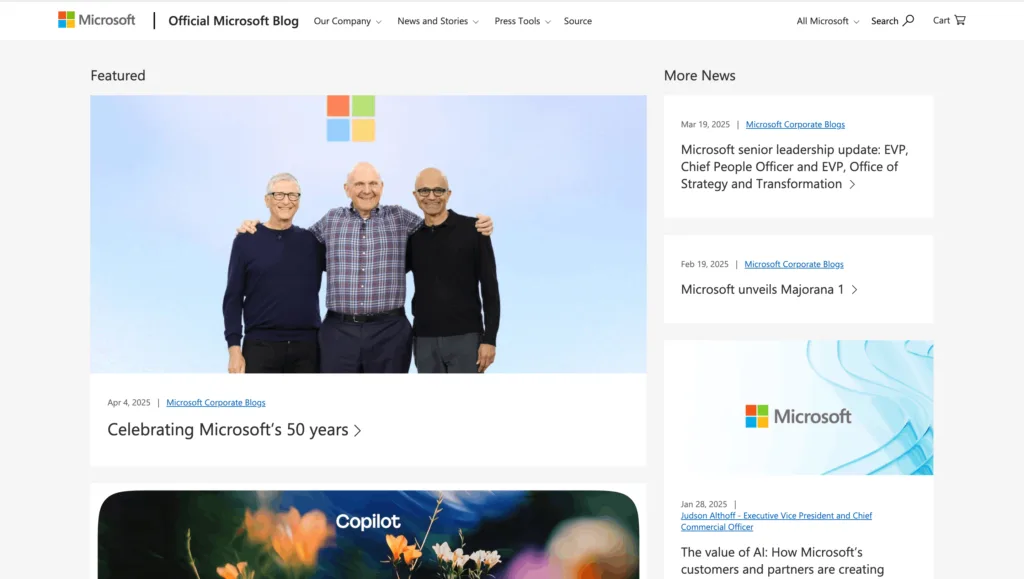Expand the Press Tools menu

pyautogui.click(x=522, y=21)
